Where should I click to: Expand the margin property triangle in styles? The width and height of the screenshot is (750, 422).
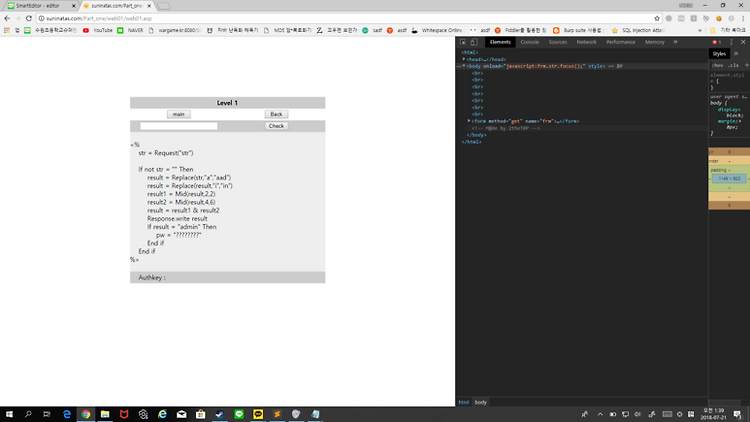pyautogui.click(x=740, y=122)
